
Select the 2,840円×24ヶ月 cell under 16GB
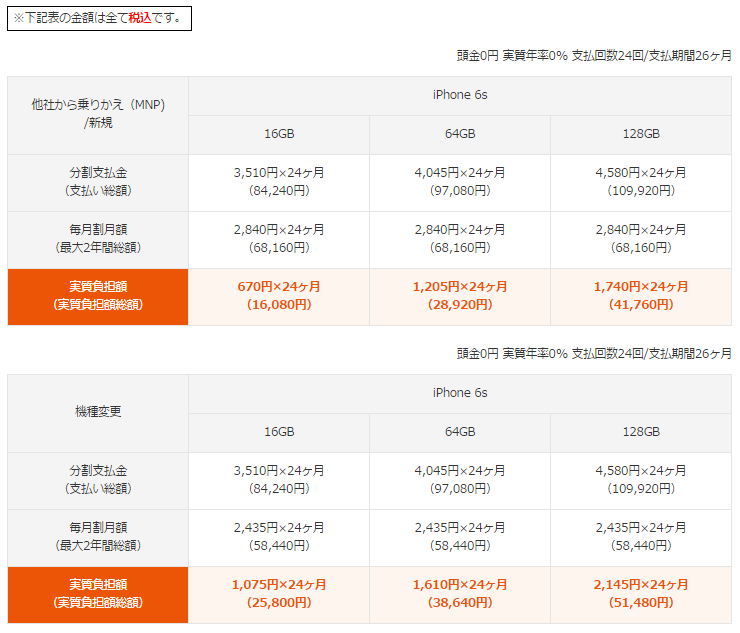point(279,240)
